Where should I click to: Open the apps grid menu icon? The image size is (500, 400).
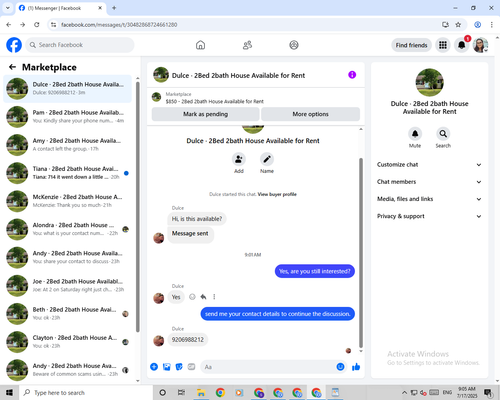tap(443, 45)
